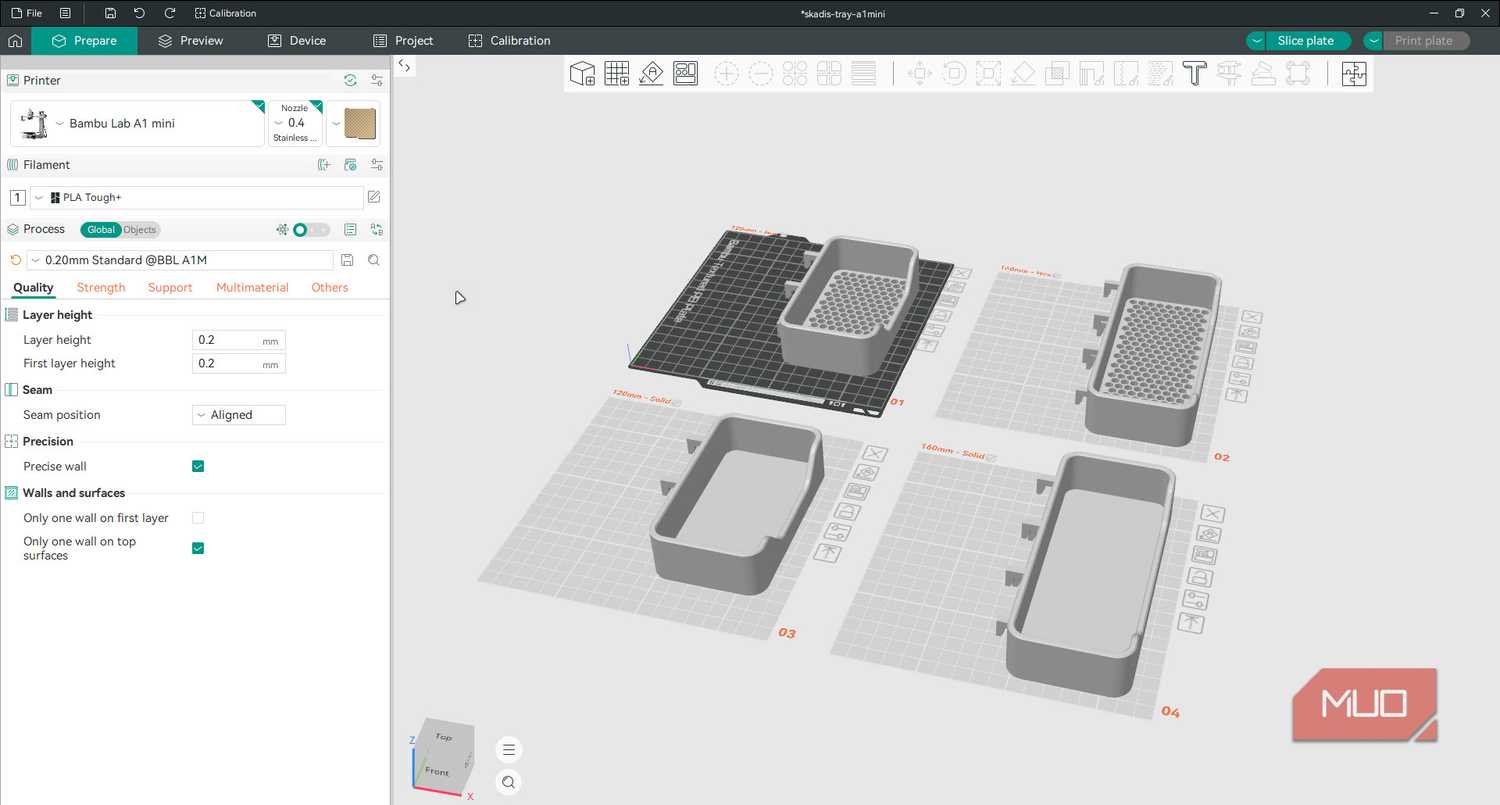The image size is (1500, 805).
Task: Collapse the sidebar with the arrow button
Action: [404, 65]
